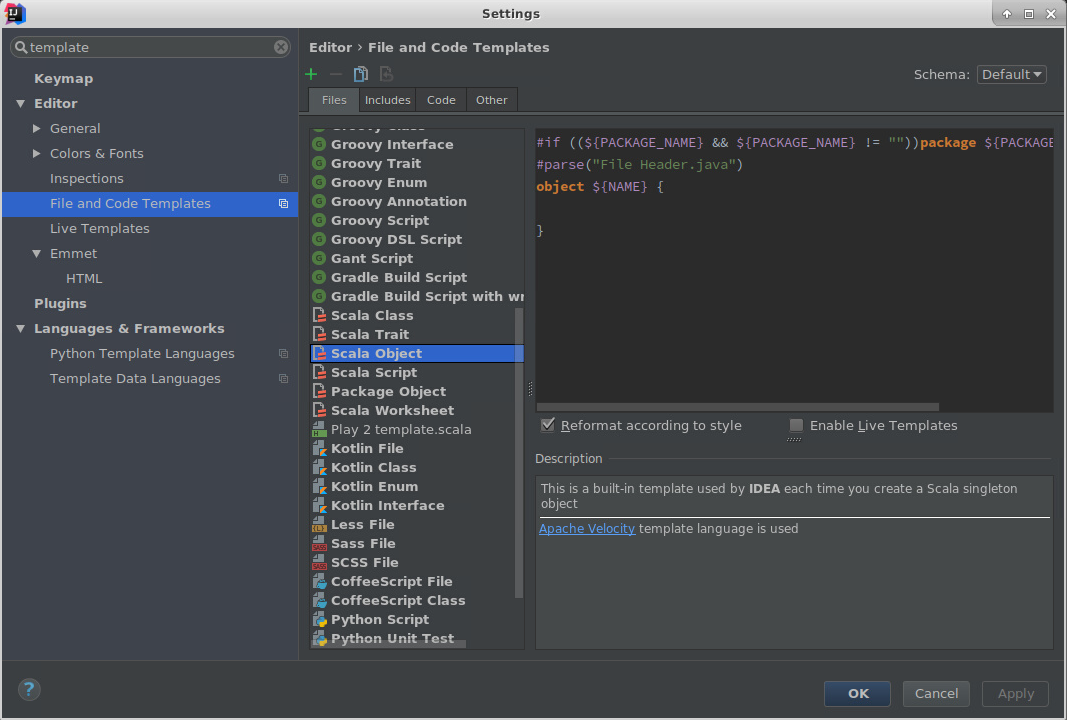Click the Groovy Trait template icon

pyautogui.click(x=319, y=163)
